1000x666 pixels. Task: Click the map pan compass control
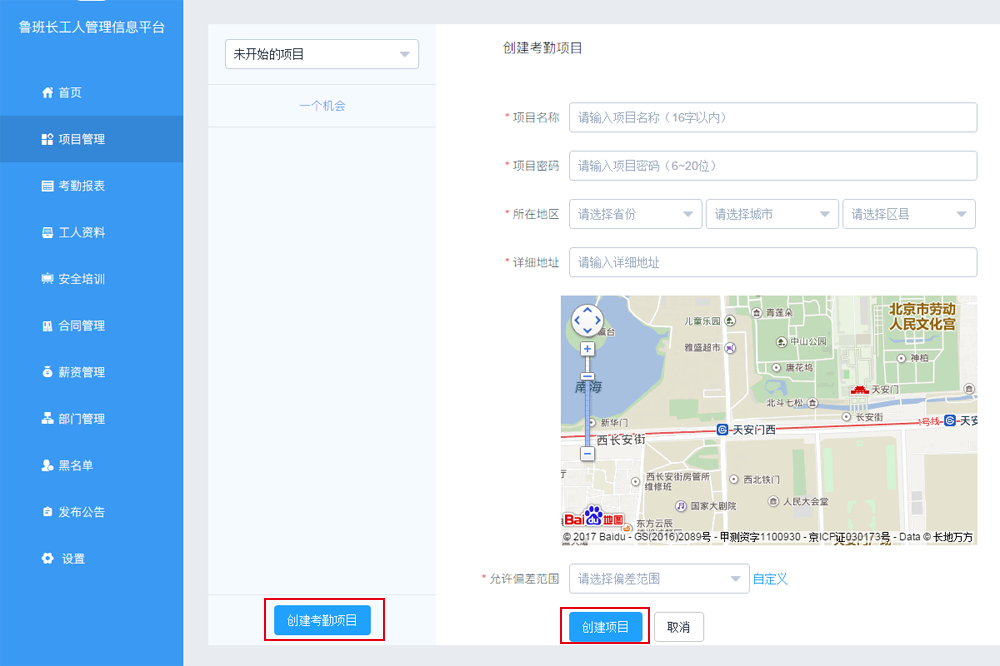587,320
